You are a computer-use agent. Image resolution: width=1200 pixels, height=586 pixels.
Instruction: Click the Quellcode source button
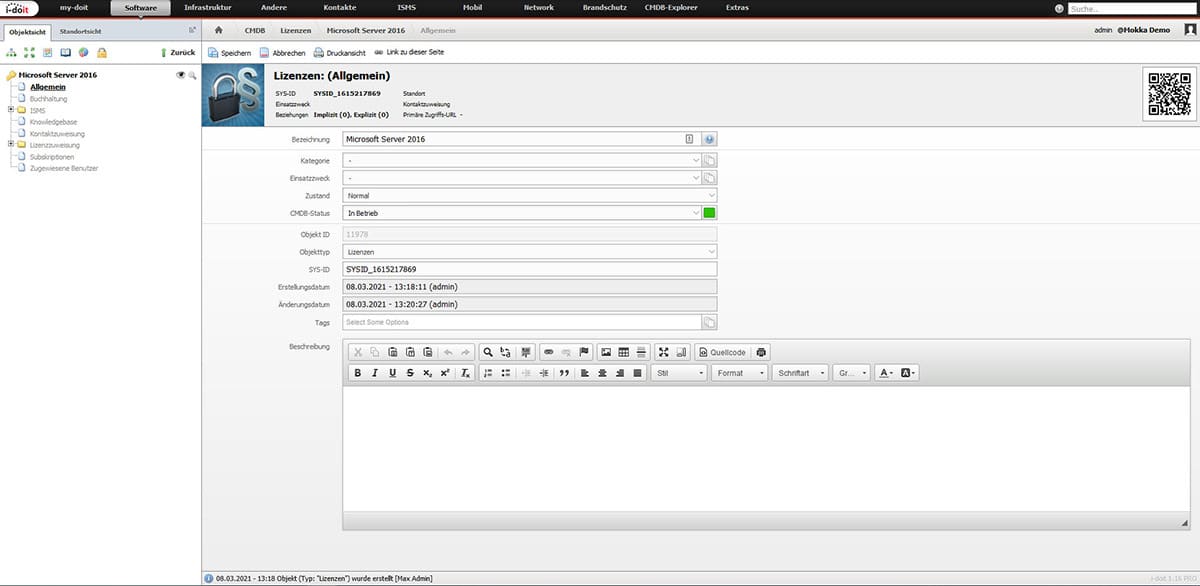tap(722, 352)
